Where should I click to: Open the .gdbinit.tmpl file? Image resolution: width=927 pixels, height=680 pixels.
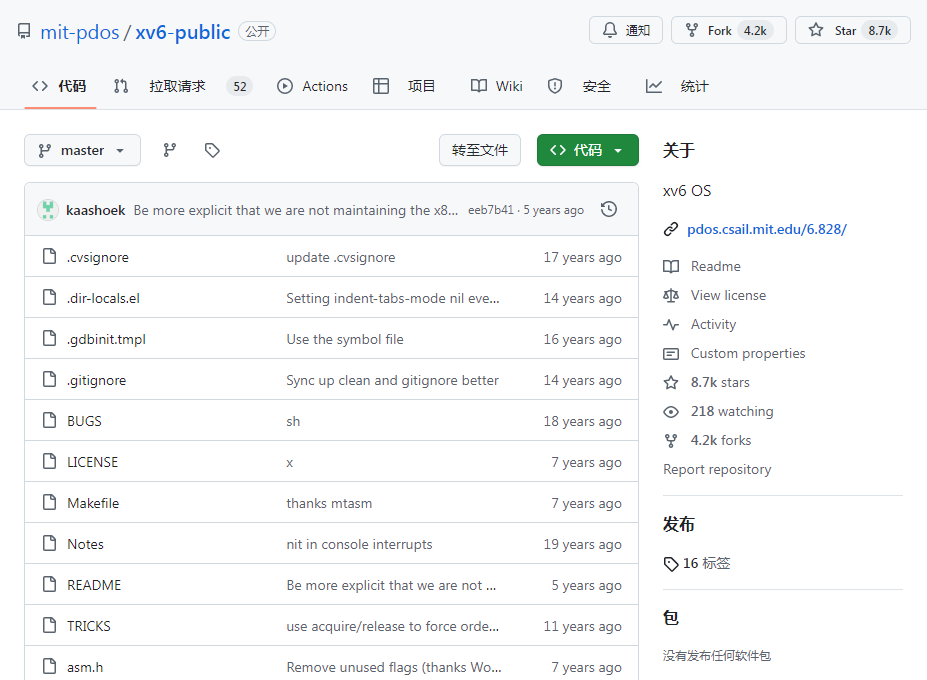(106, 339)
